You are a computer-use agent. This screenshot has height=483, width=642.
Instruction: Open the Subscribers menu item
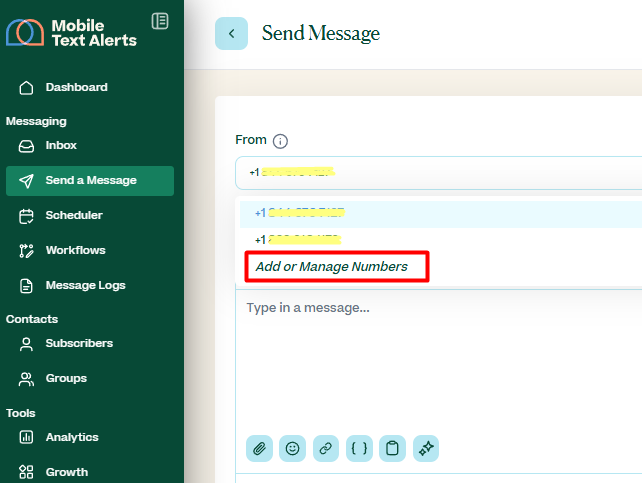[x=90, y=343]
